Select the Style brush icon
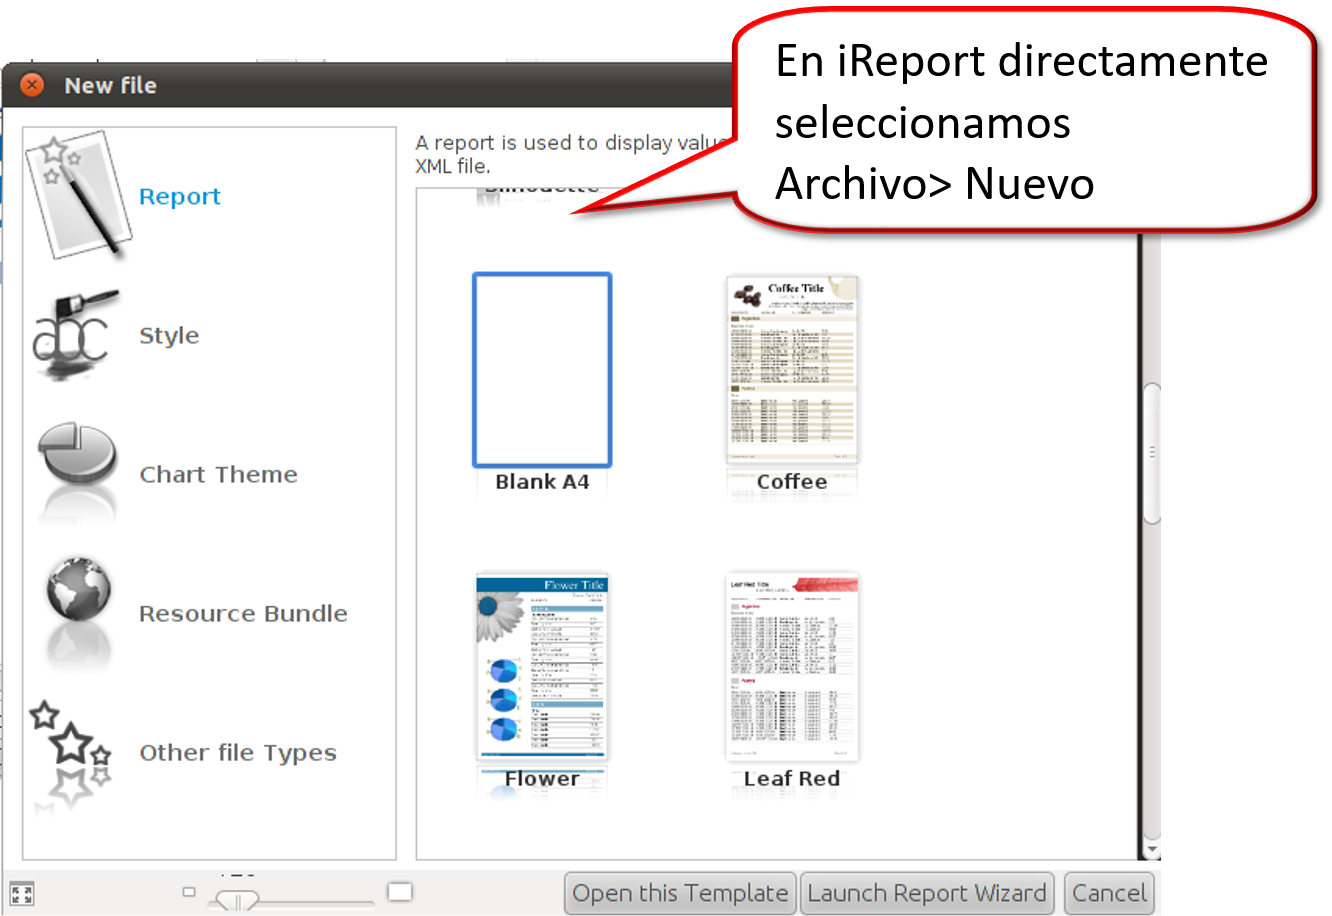The image size is (1332, 916). [x=76, y=334]
